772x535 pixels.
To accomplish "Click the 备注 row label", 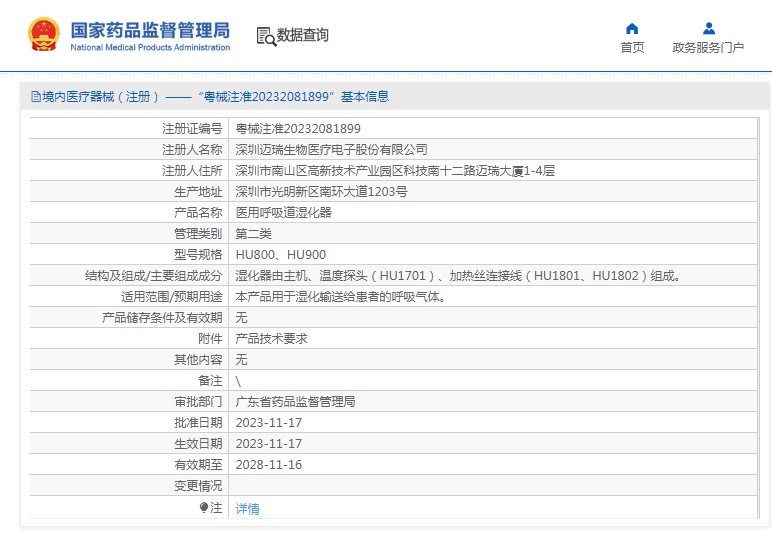I will (210, 381).
